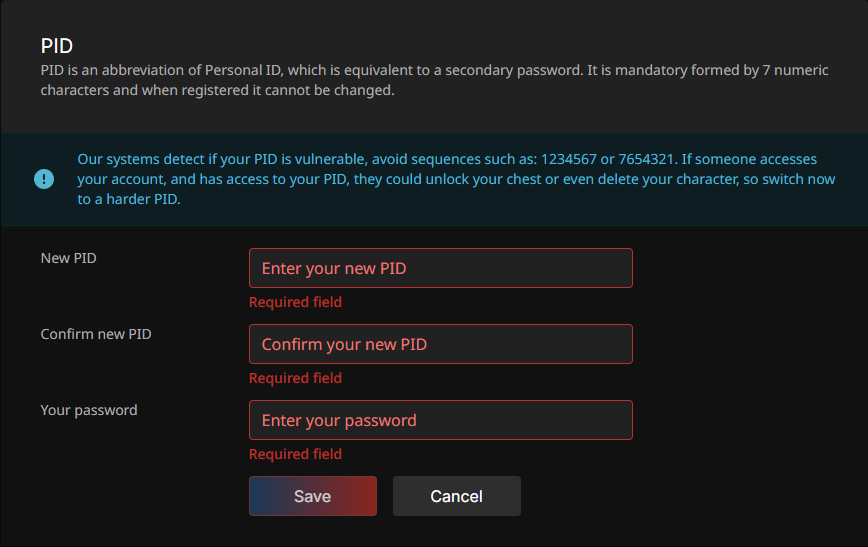Click the example sequence 1234567

[568, 160]
